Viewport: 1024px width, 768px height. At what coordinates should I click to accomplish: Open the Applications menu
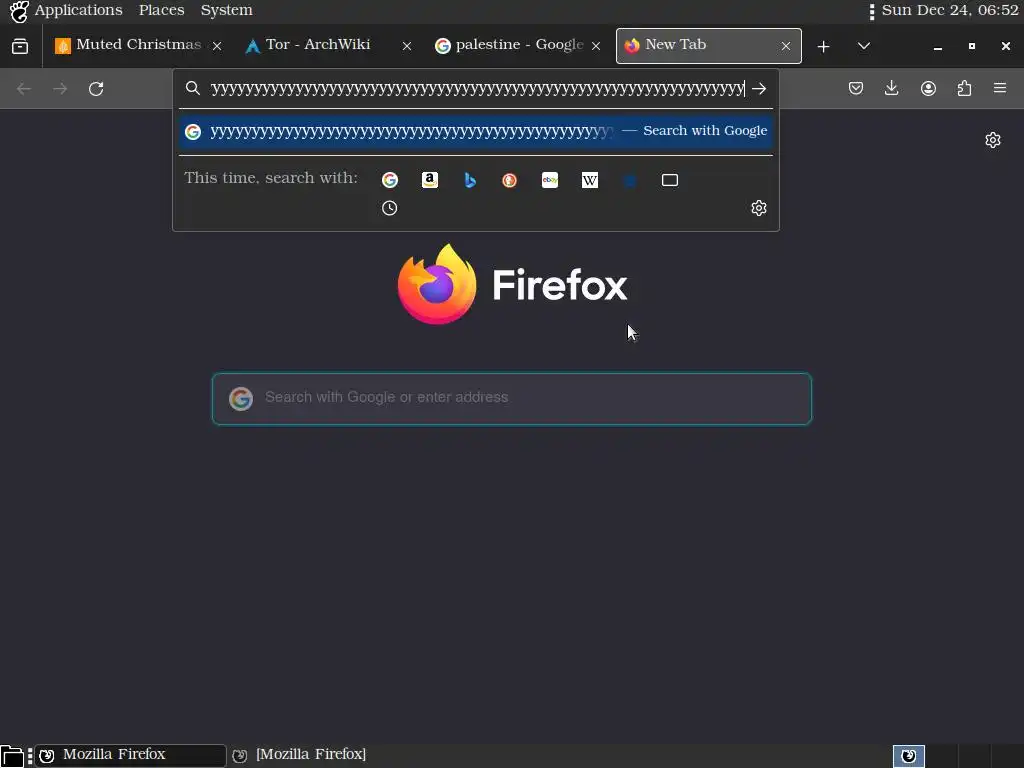[78, 10]
